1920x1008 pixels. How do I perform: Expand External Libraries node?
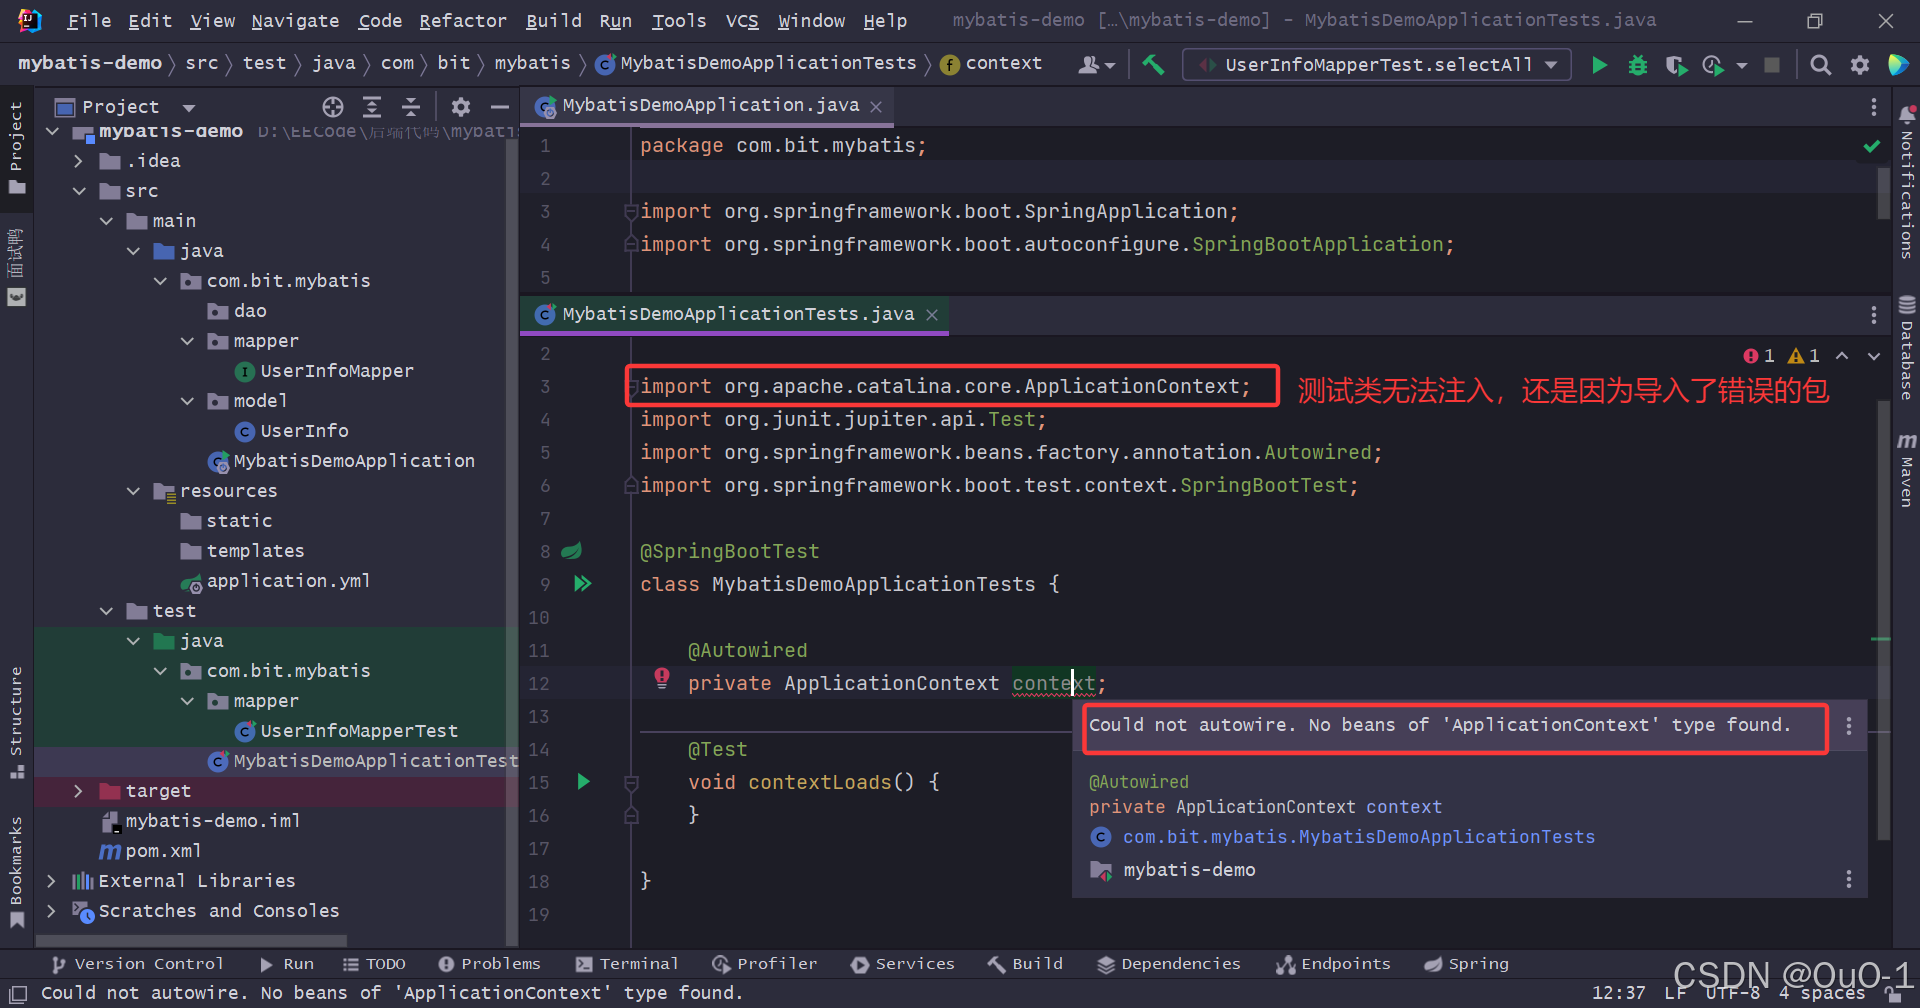pyautogui.click(x=51, y=881)
